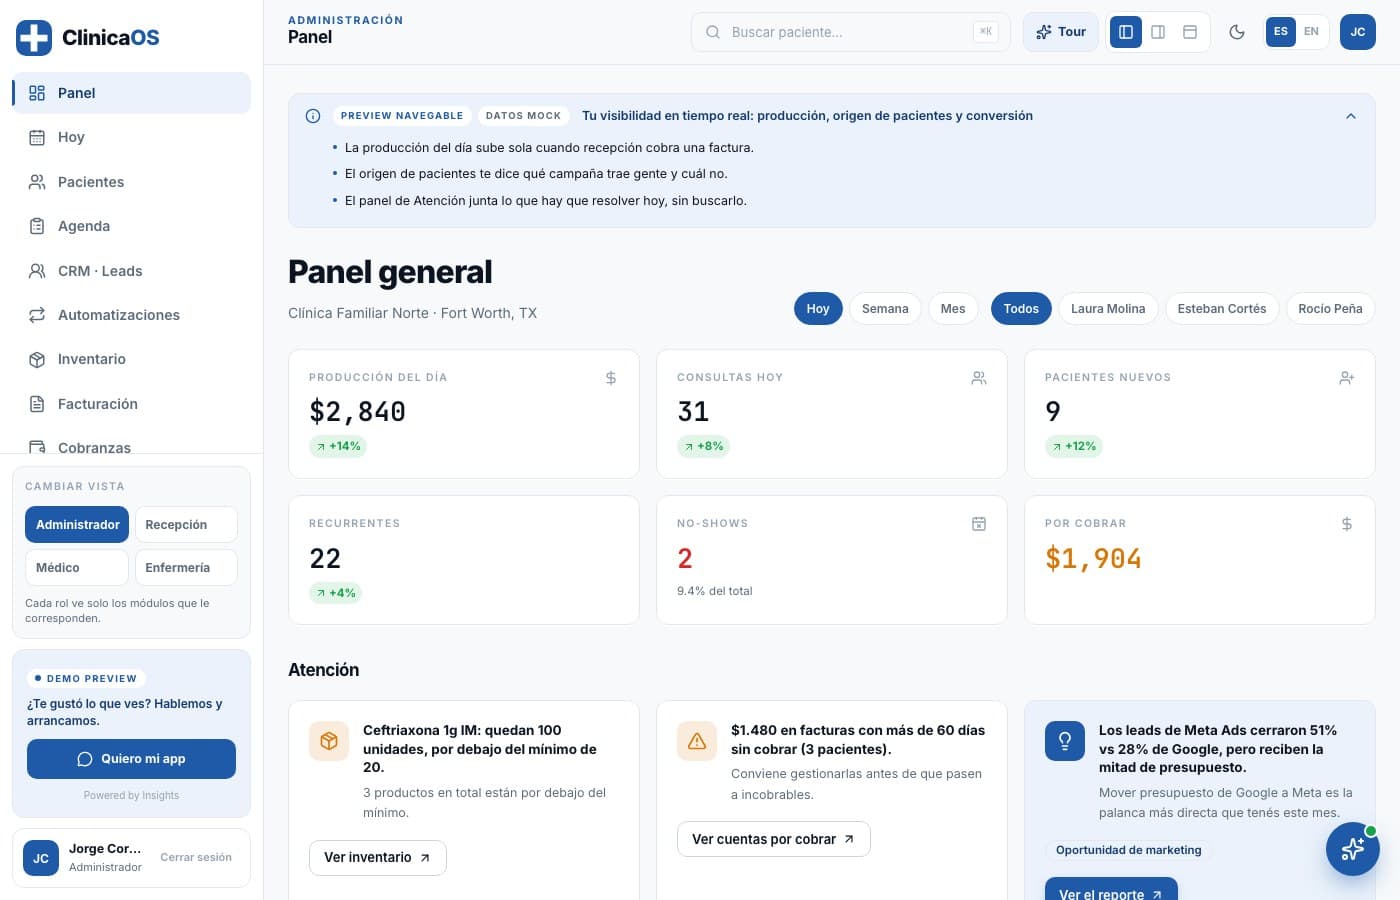The image size is (1400, 900).
Task: Switch view to Recepción role
Action: coord(186,525)
